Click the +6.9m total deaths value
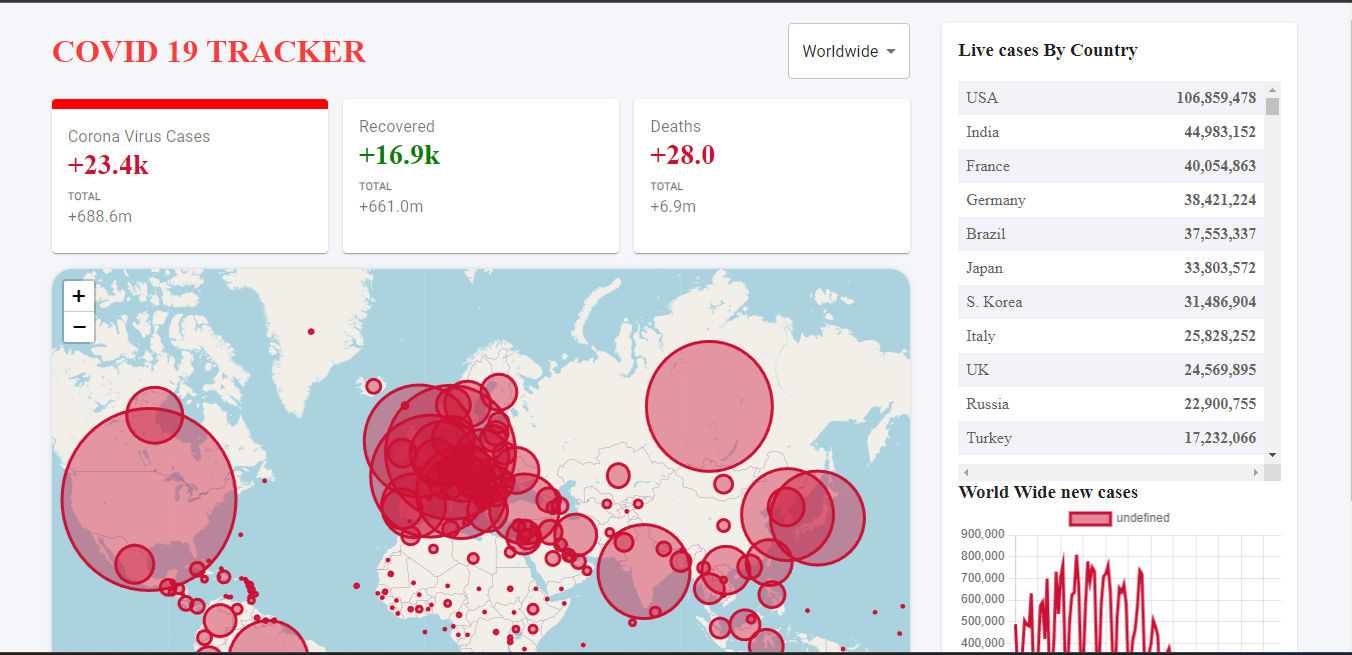 673,206
